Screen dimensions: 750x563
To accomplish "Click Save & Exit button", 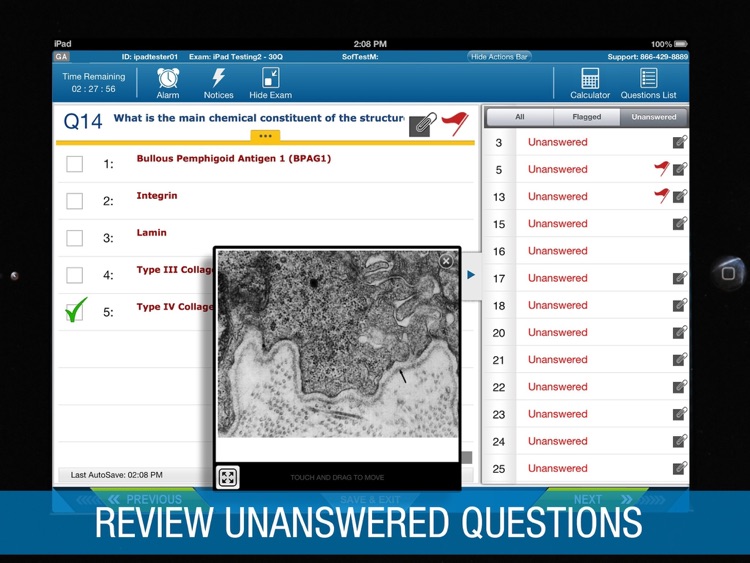I will 370,499.
